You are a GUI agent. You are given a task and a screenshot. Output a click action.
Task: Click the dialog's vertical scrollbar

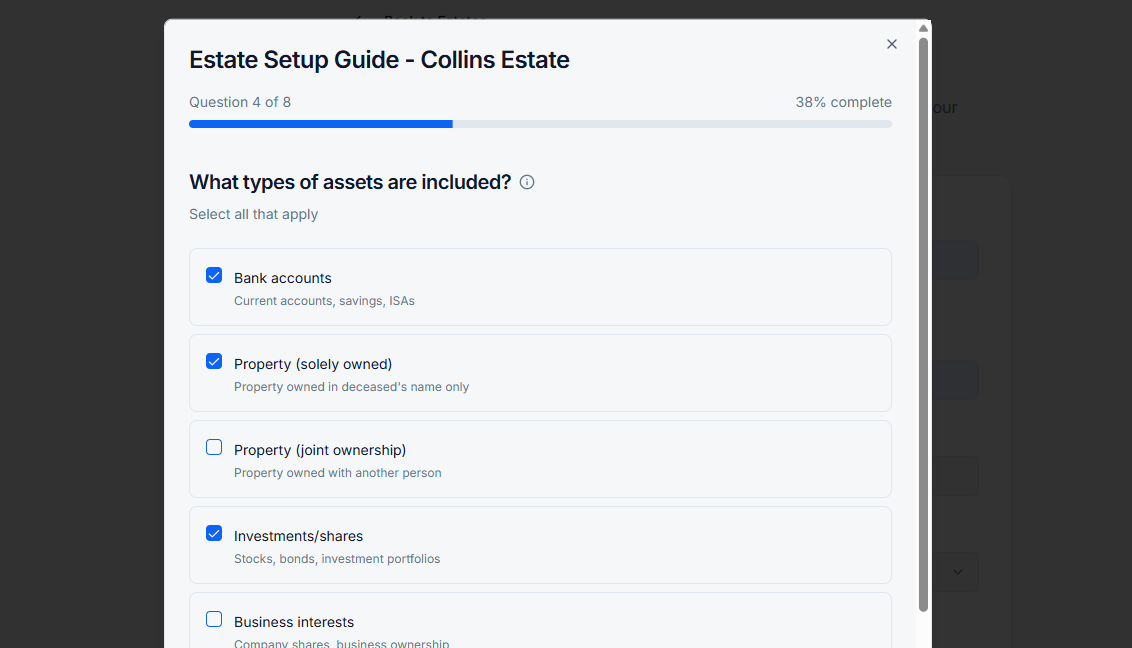pos(923,320)
